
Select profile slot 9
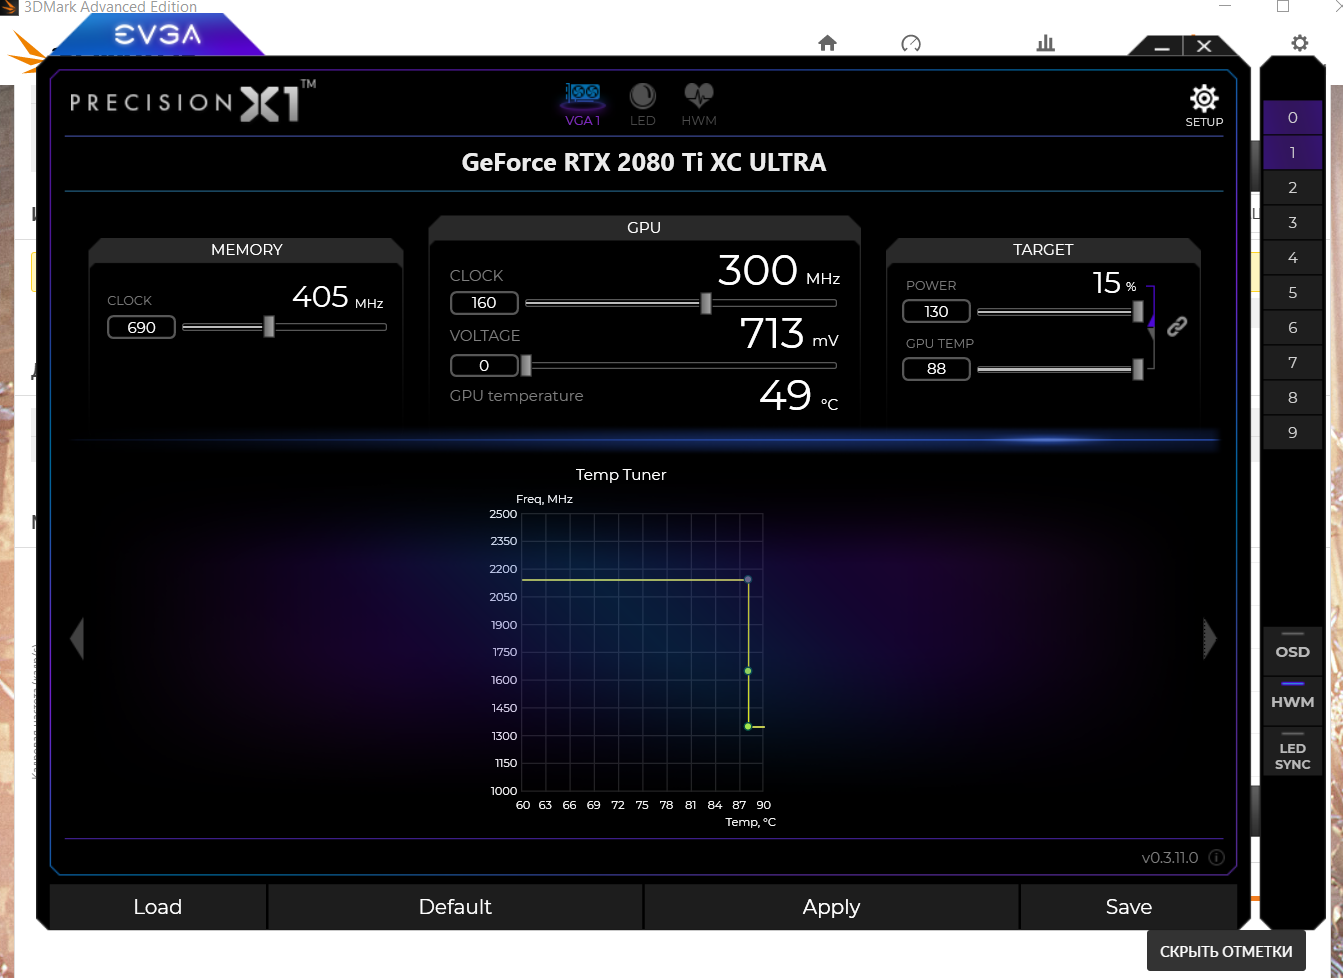(x=1292, y=433)
